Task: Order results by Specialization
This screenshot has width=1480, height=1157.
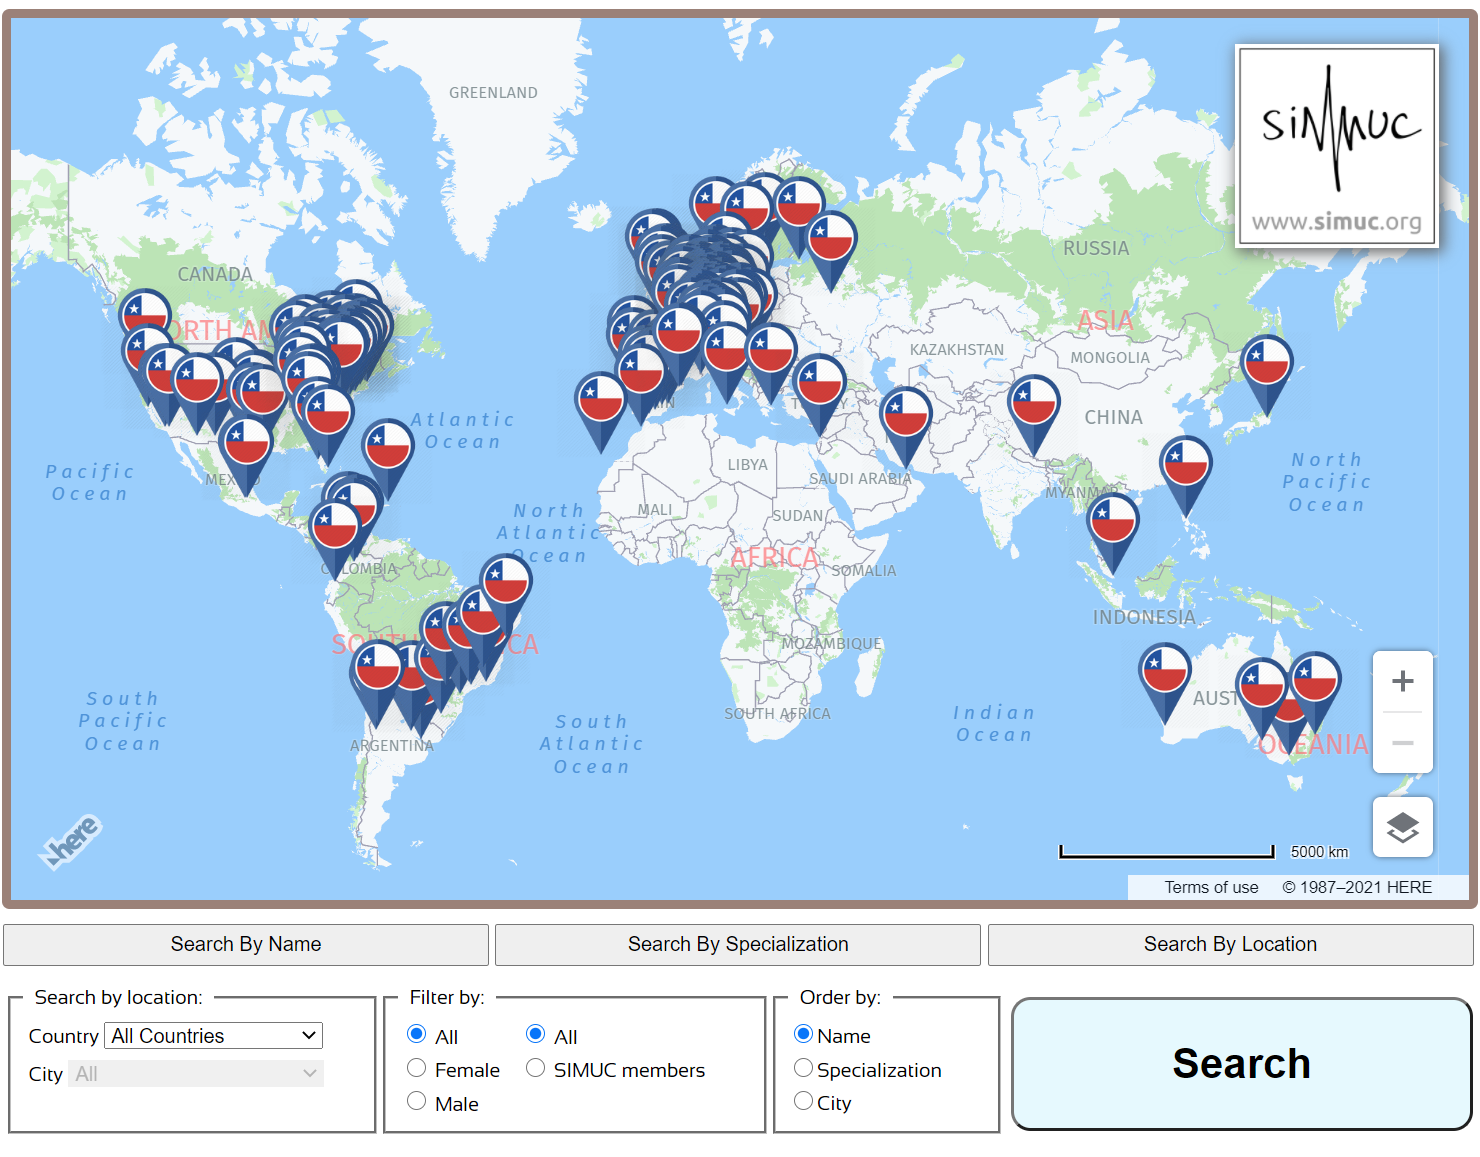Action: pos(804,1069)
